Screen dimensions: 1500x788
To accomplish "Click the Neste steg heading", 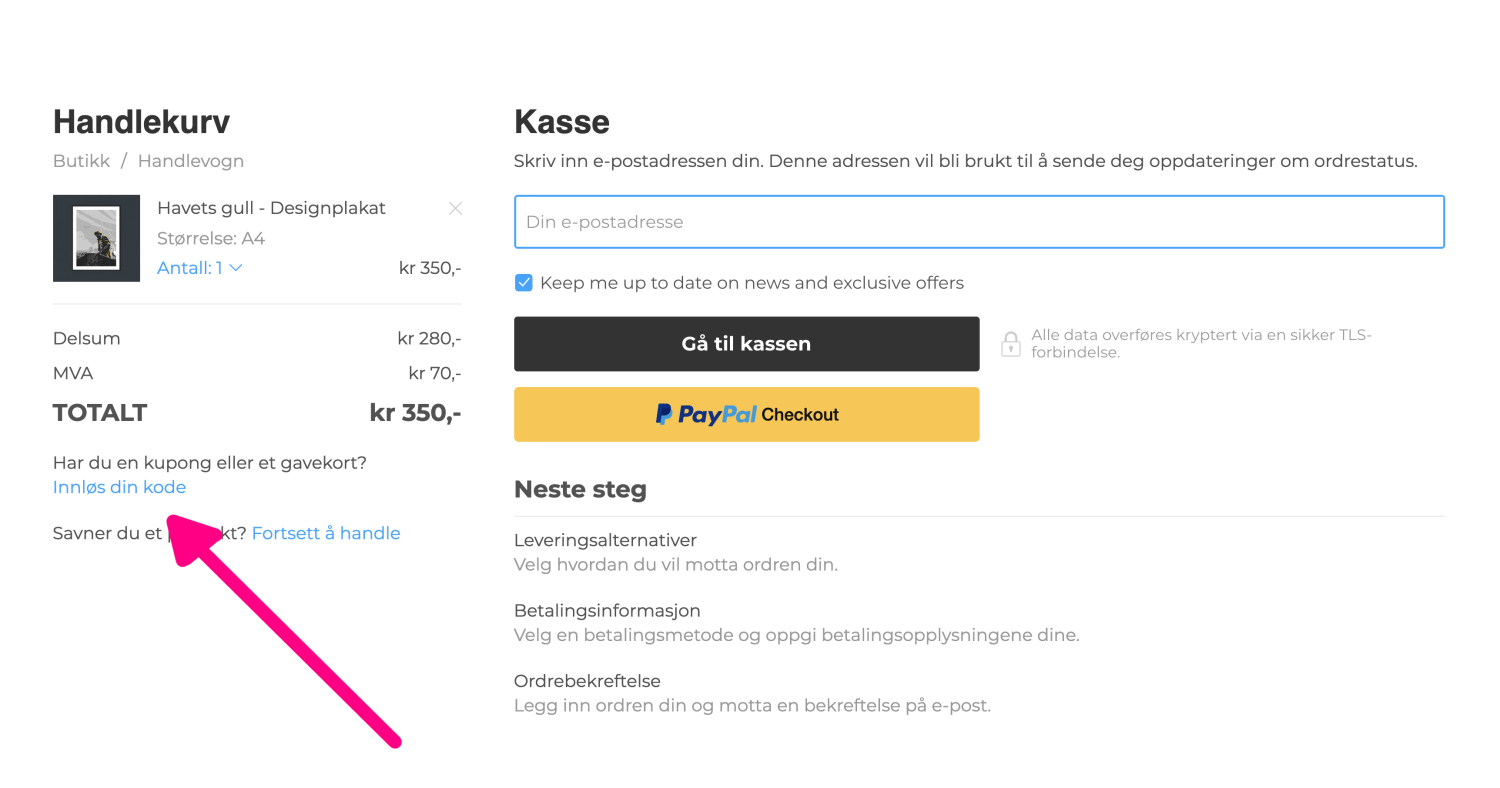I will (x=580, y=490).
